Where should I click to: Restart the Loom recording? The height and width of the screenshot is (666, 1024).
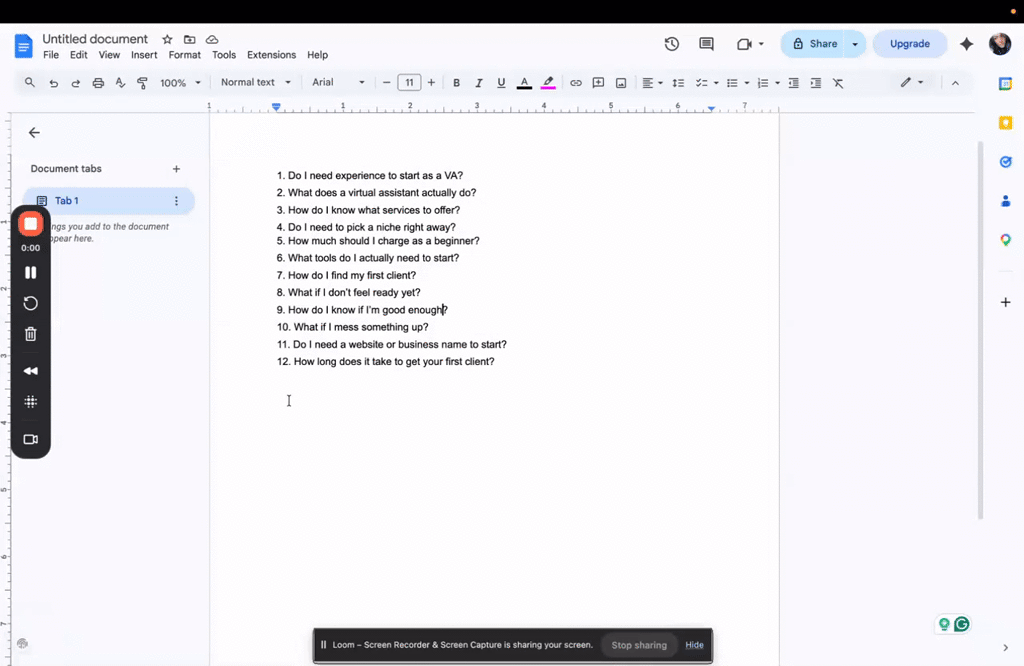(x=30, y=303)
